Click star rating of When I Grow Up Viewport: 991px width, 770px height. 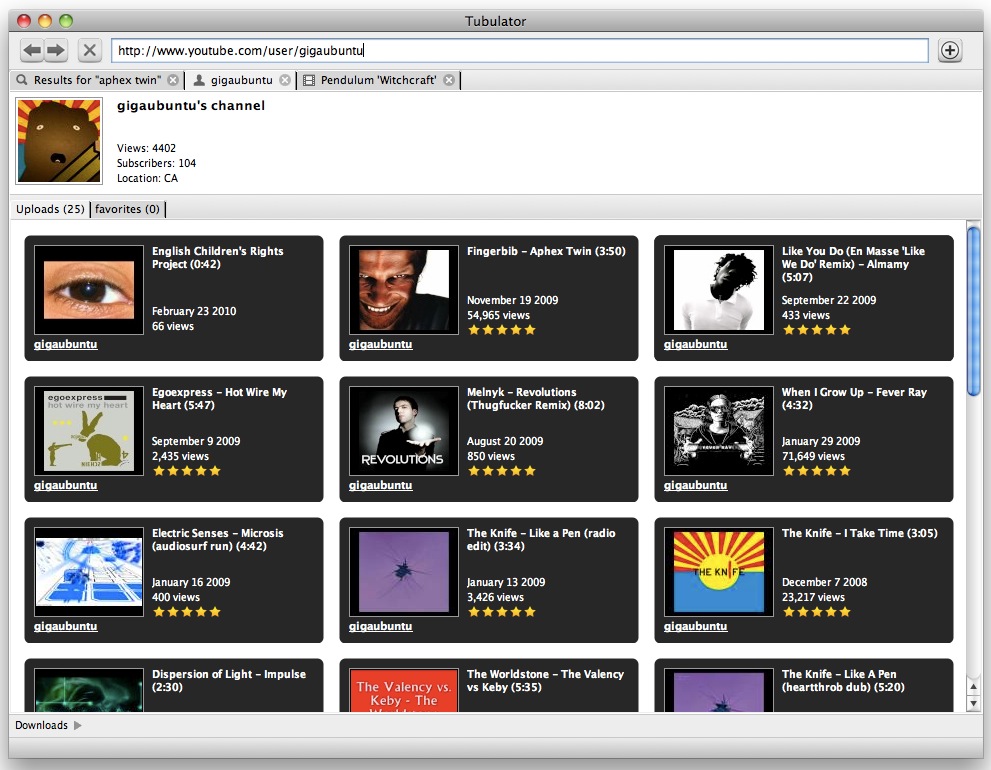[817, 470]
